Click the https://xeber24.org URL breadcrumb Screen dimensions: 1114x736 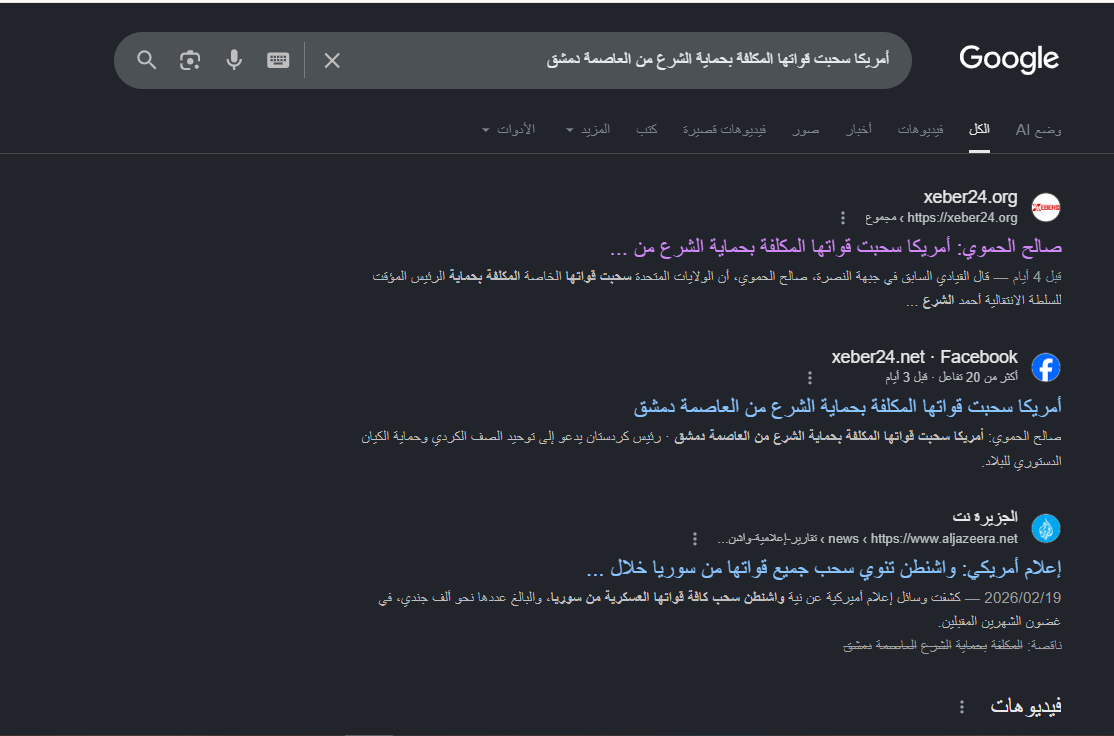point(962,217)
